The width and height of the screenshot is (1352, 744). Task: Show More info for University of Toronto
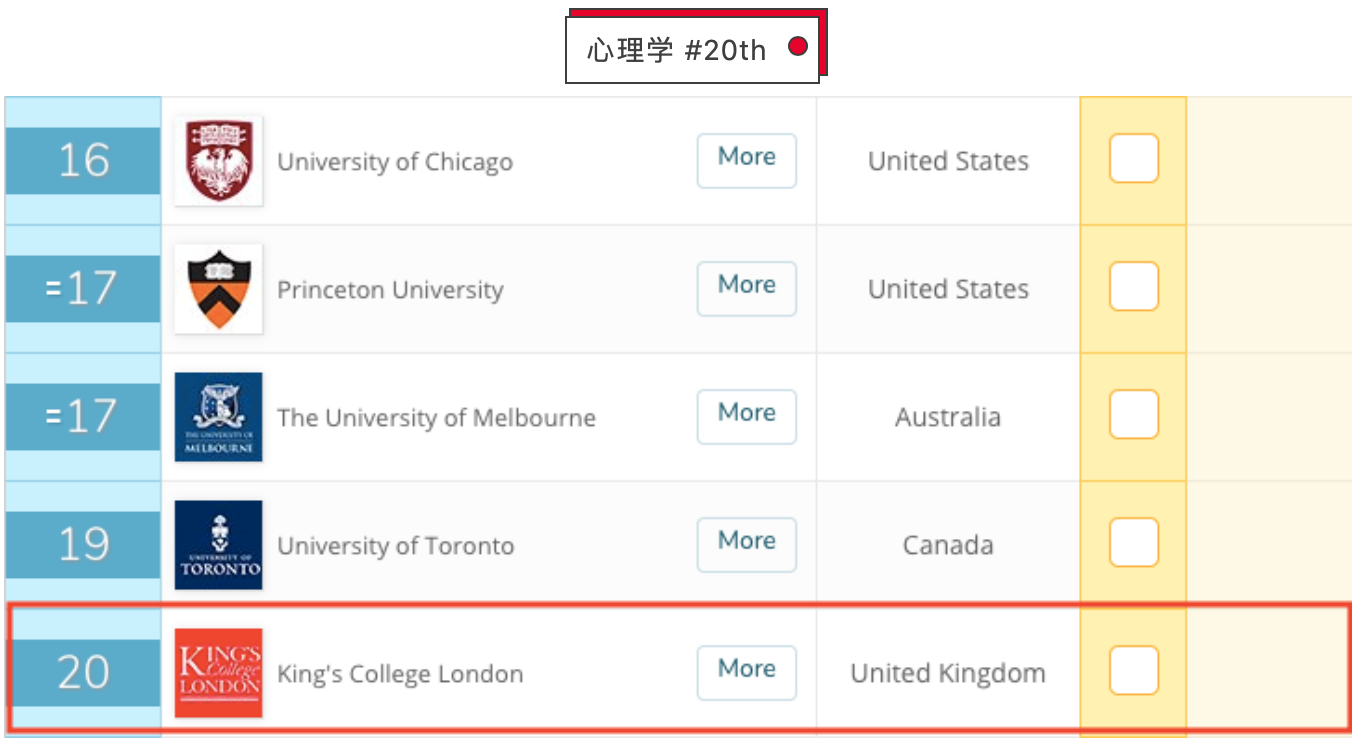point(746,544)
